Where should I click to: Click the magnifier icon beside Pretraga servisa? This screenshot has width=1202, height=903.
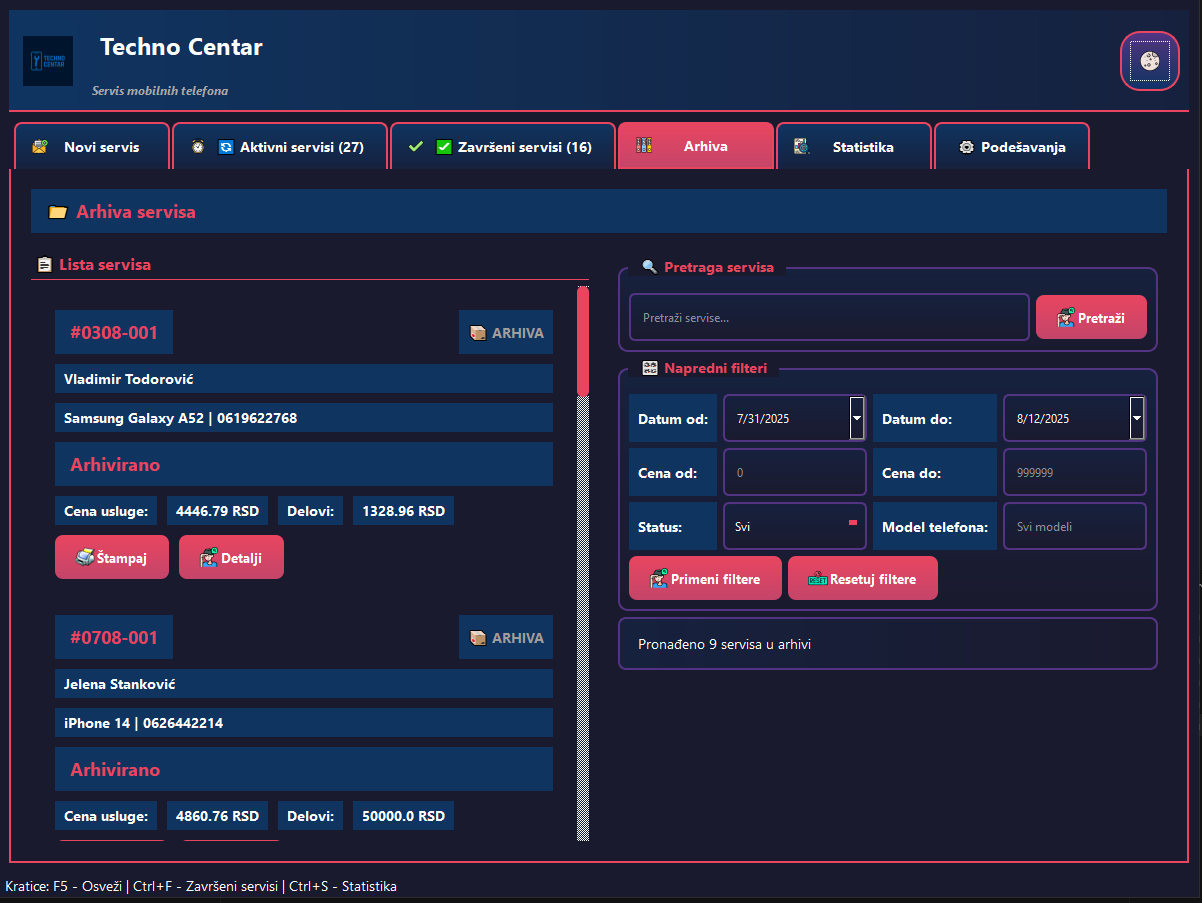[x=649, y=267]
